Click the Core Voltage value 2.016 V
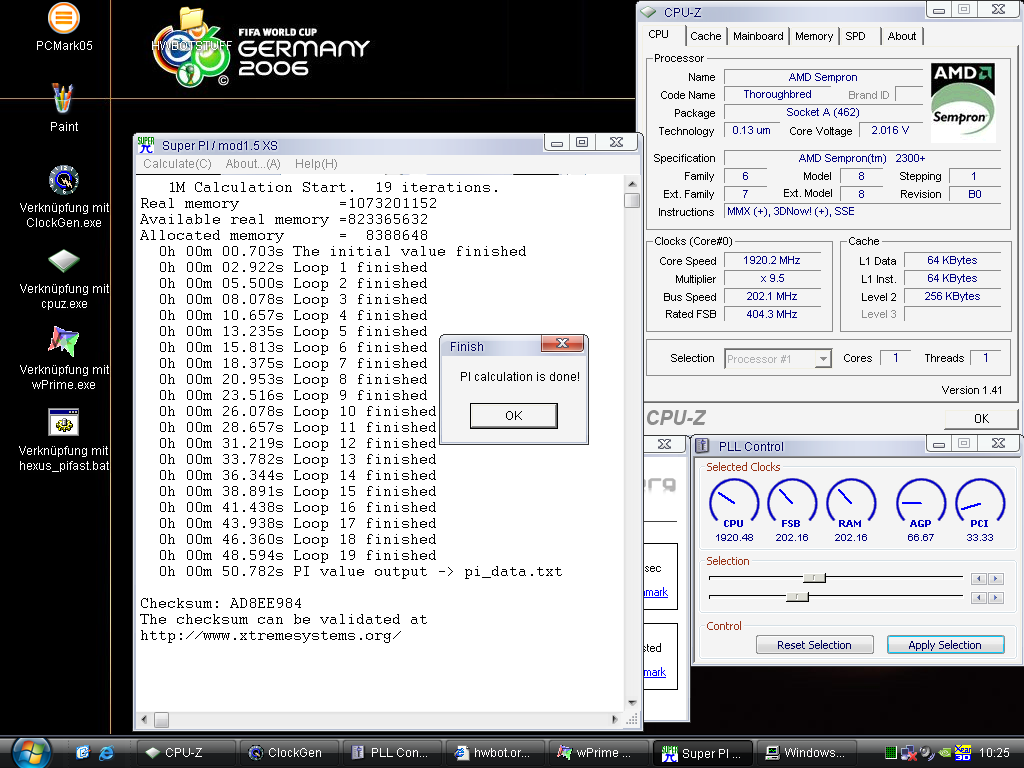Screen dimensions: 1024x768 tap(889, 130)
